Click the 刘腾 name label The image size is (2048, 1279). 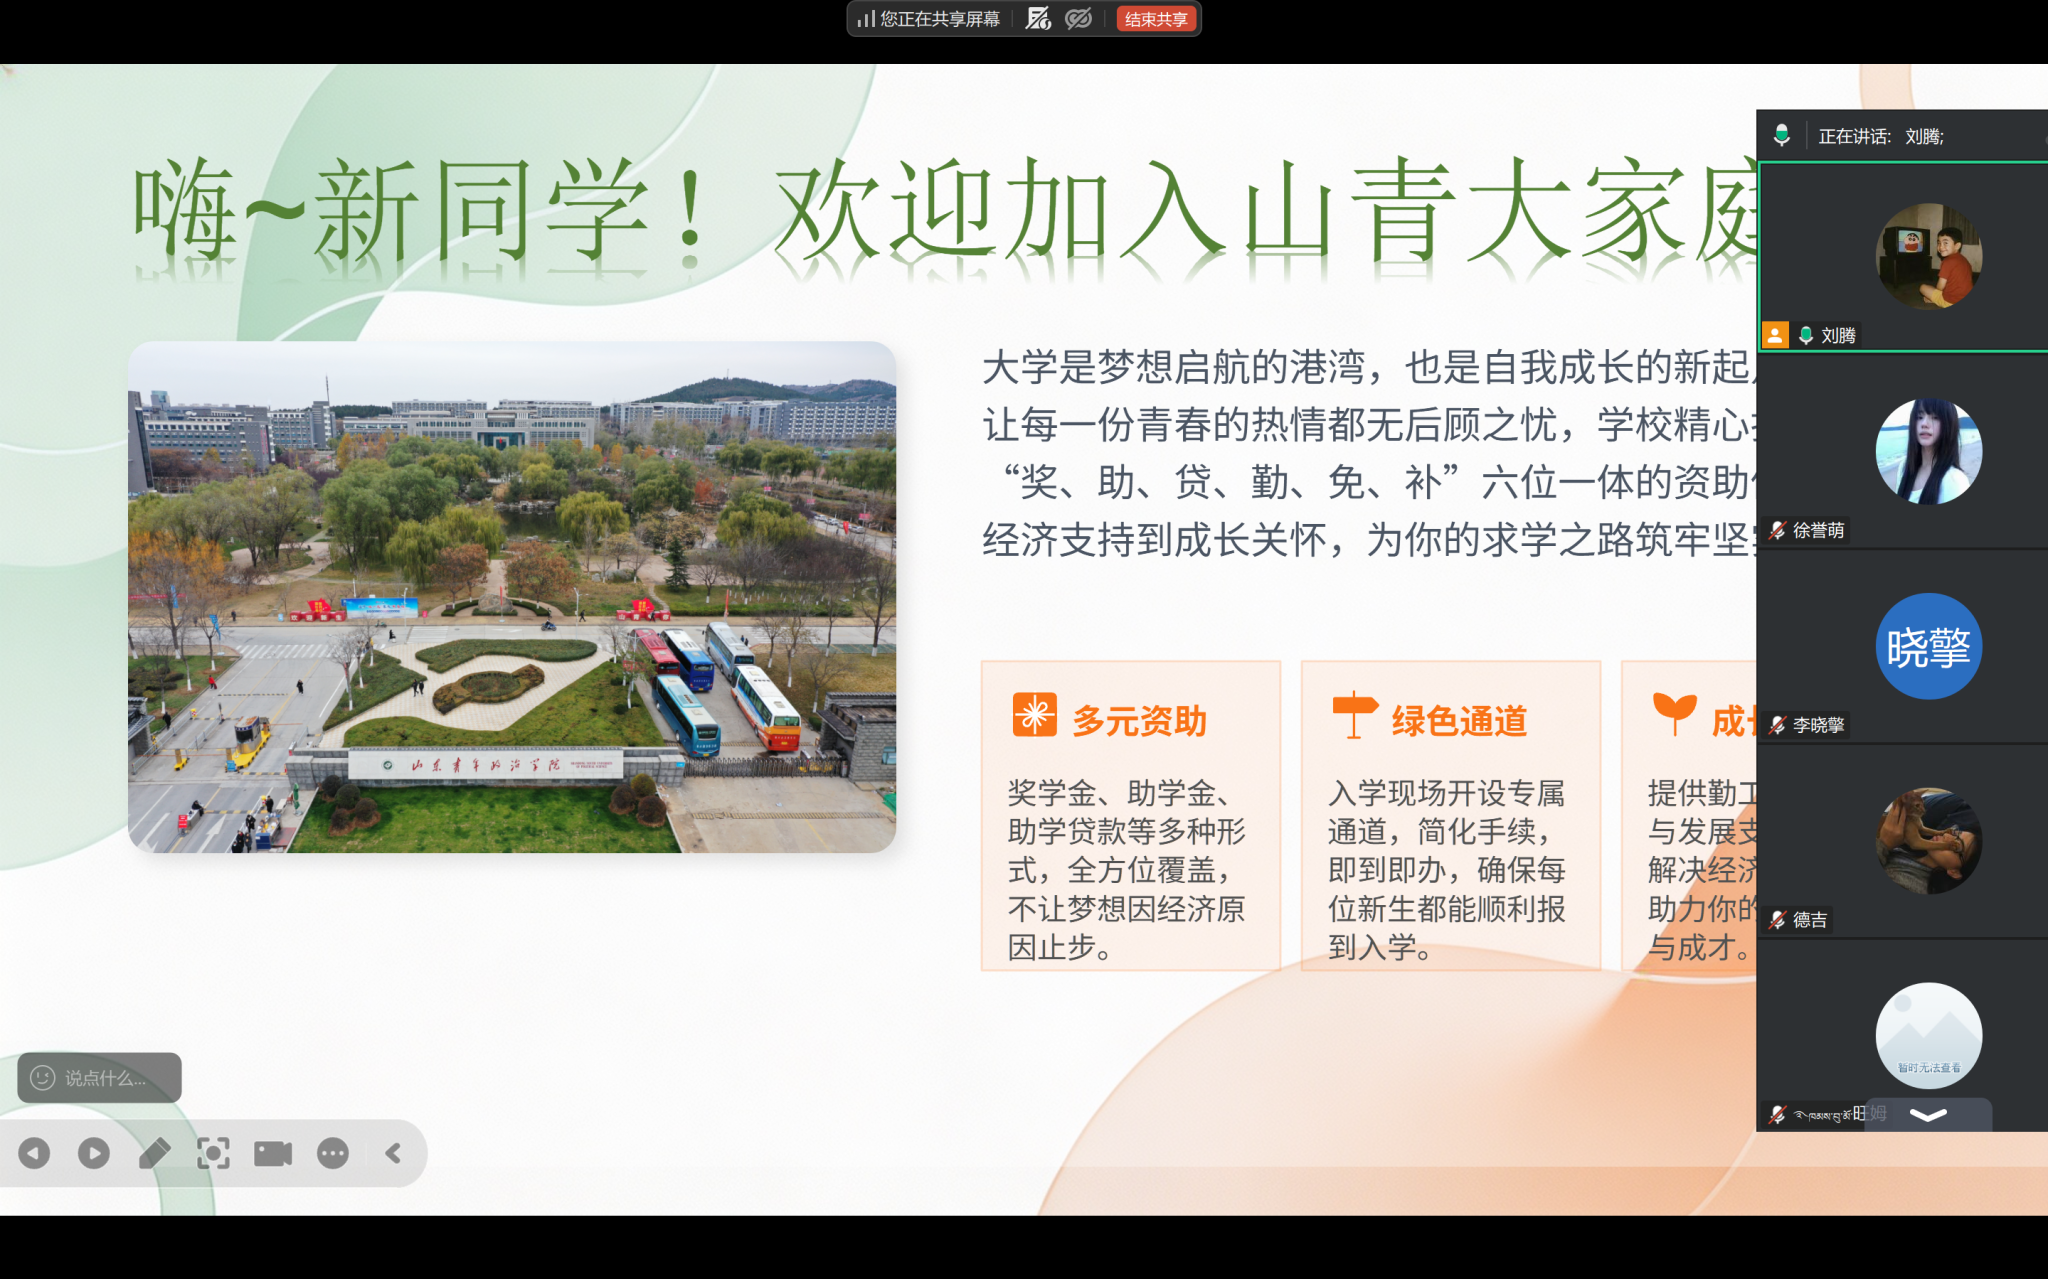coord(1838,336)
